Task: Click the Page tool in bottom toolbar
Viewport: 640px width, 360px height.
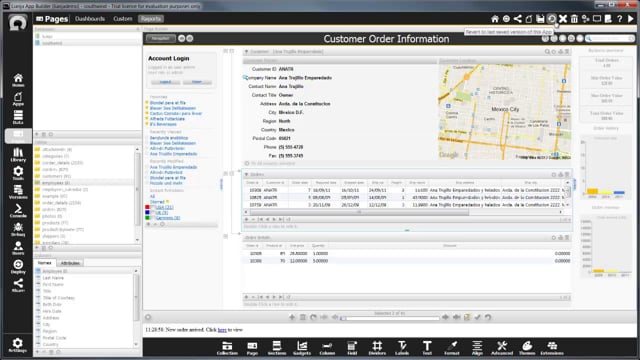Action: tap(252, 348)
